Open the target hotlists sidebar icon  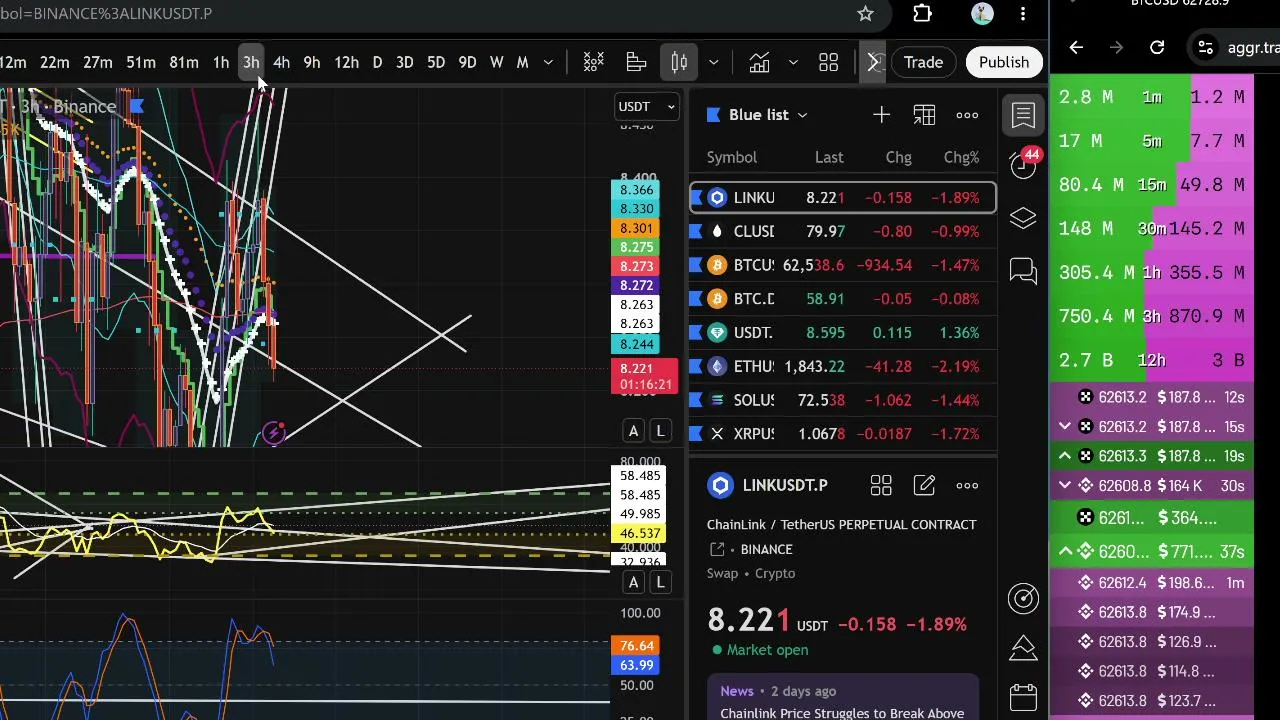pos(1023,598)
